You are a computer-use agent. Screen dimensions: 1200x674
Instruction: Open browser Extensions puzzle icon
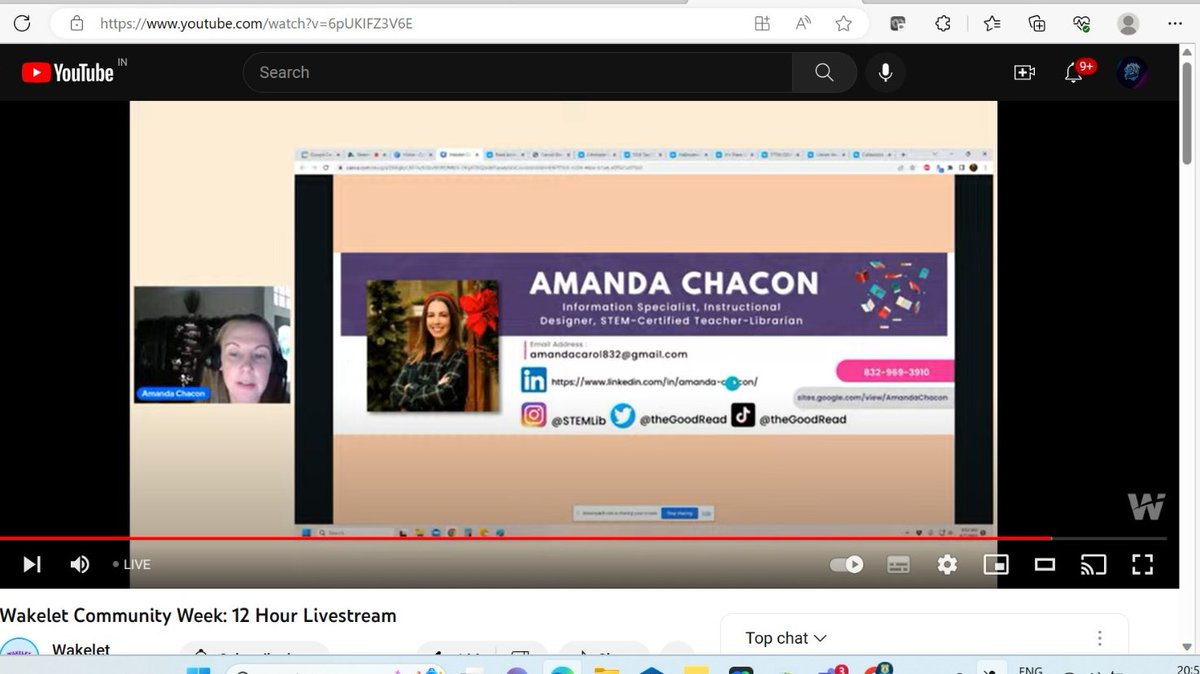(943, 23)
